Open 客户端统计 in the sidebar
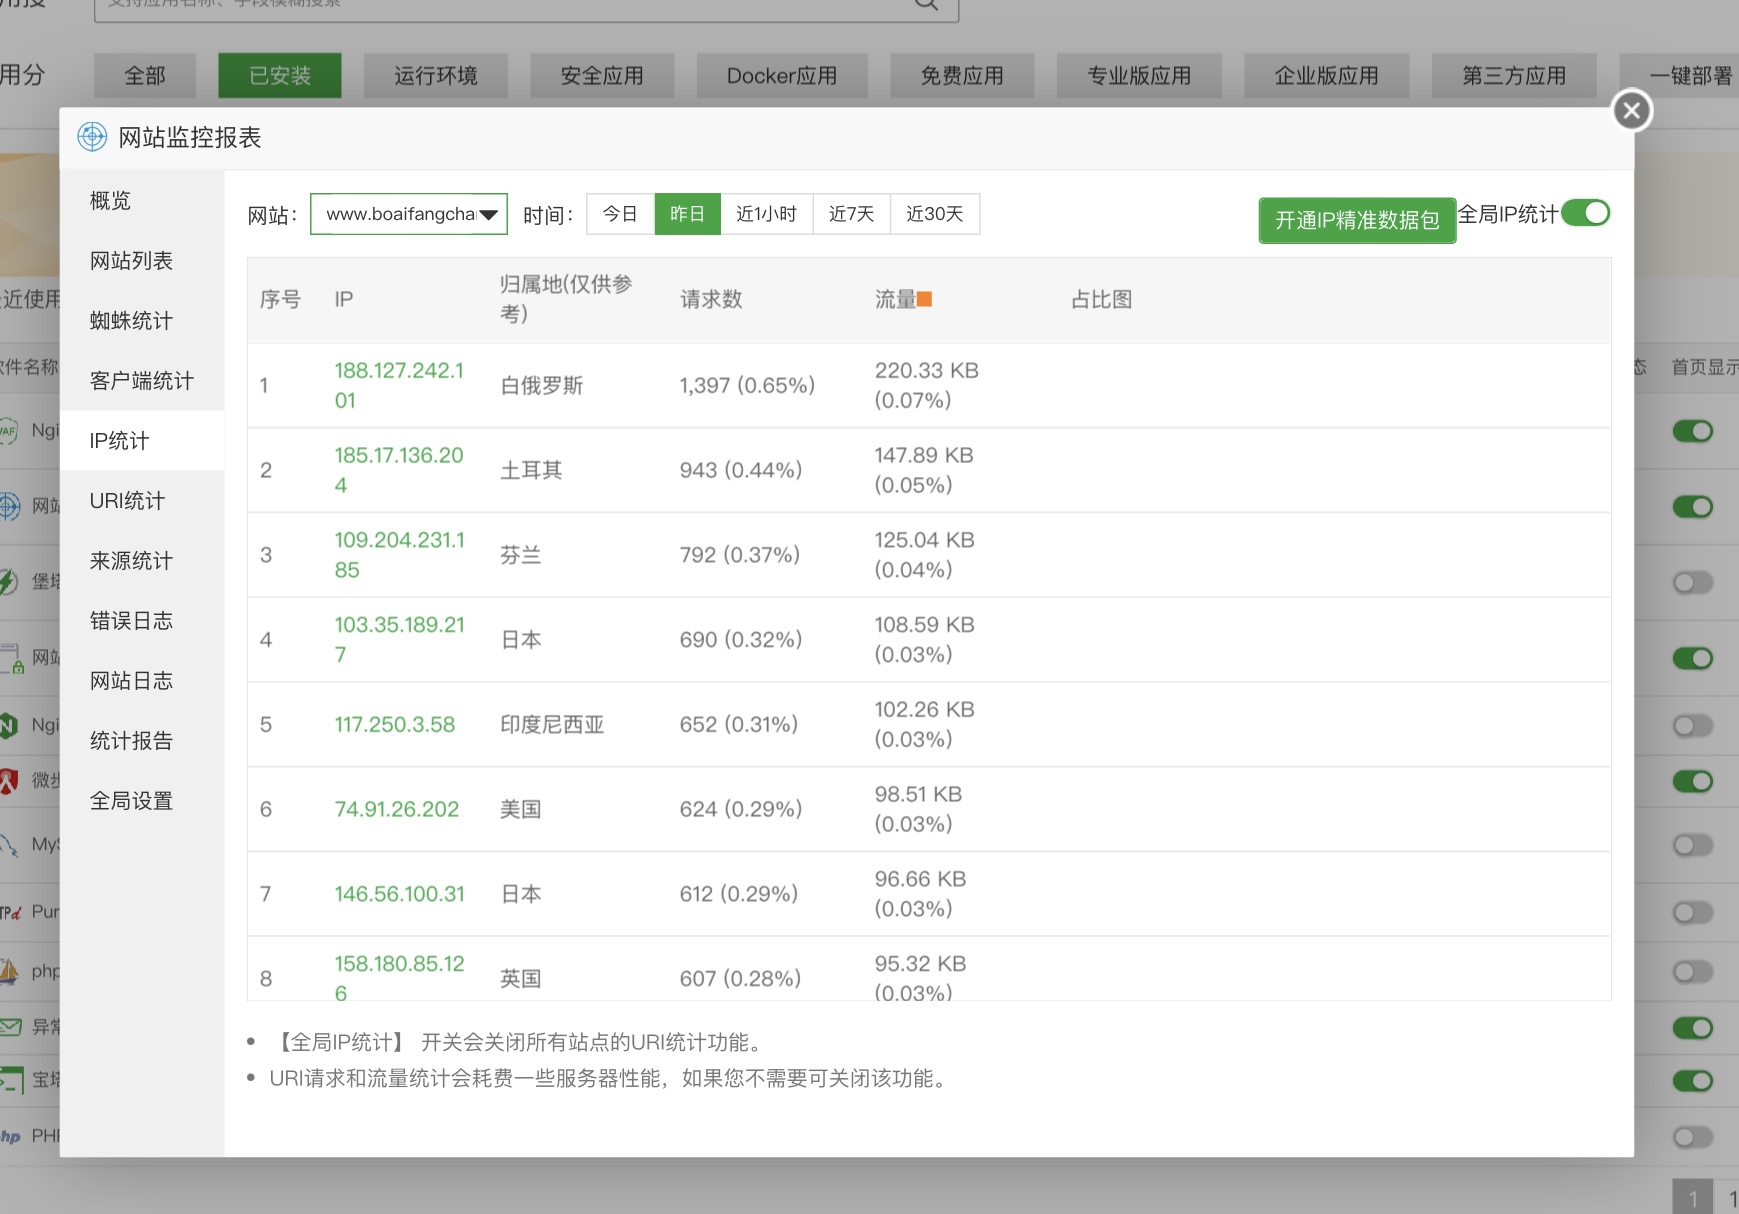Viewport: 1739px width, 1214px height. [x=142, y=381]
